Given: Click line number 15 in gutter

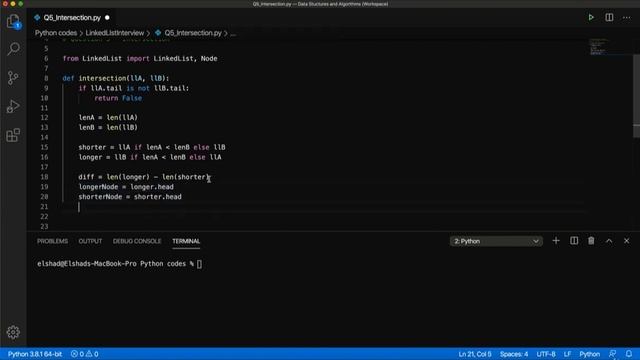Looking at the screenshot, I should [x=44, y=147].
